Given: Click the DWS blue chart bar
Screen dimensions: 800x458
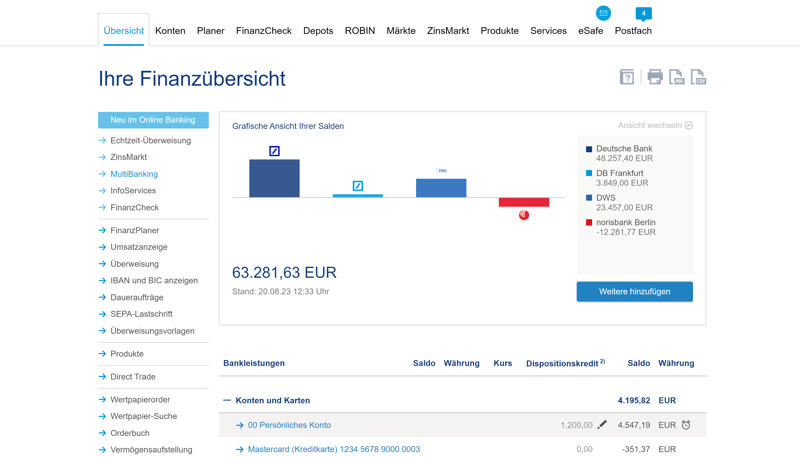Looking at the screenshot, I should click(x=441, y=188).
